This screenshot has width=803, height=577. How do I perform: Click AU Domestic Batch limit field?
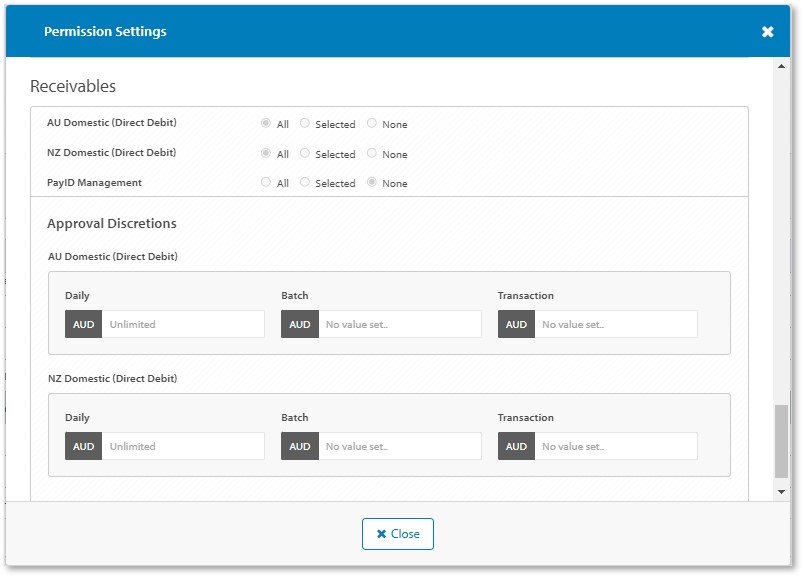(x=399, y=324)
